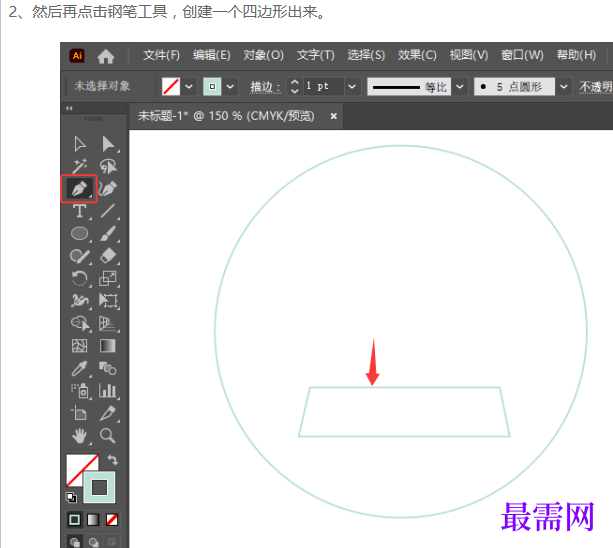The image size is (613, 548).
Task: Reset to default fill and stroke
Action: pos(71,497)
